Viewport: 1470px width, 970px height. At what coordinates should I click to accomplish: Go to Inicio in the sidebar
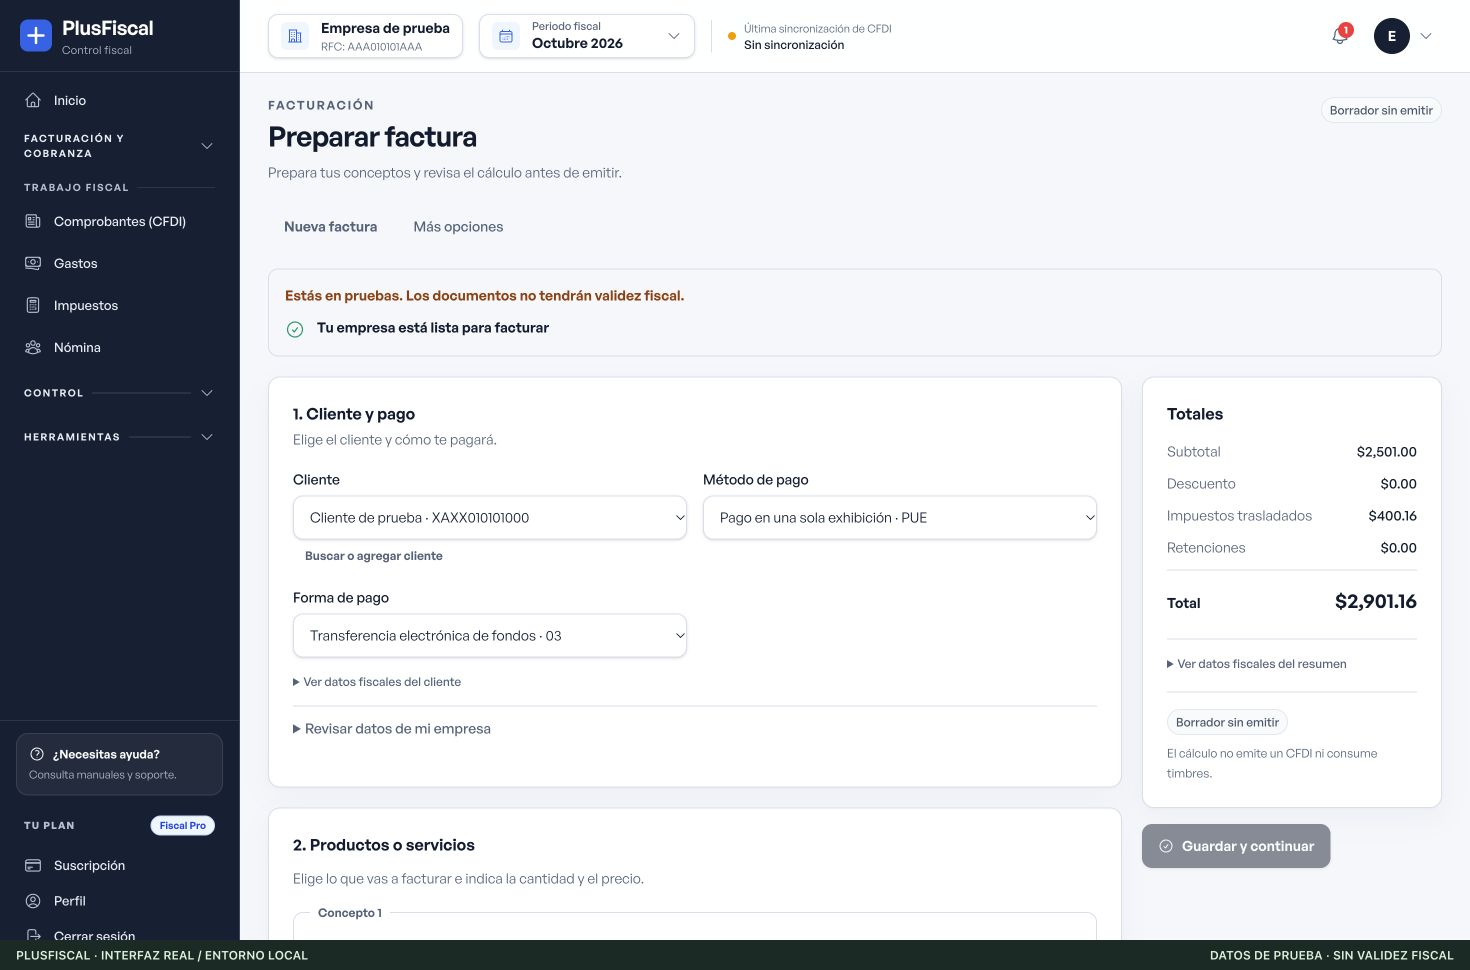(119, 100)
